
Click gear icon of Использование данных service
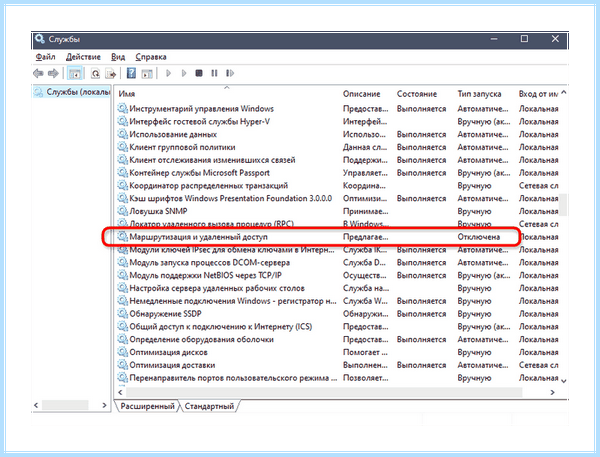click(x=122, y=134)
